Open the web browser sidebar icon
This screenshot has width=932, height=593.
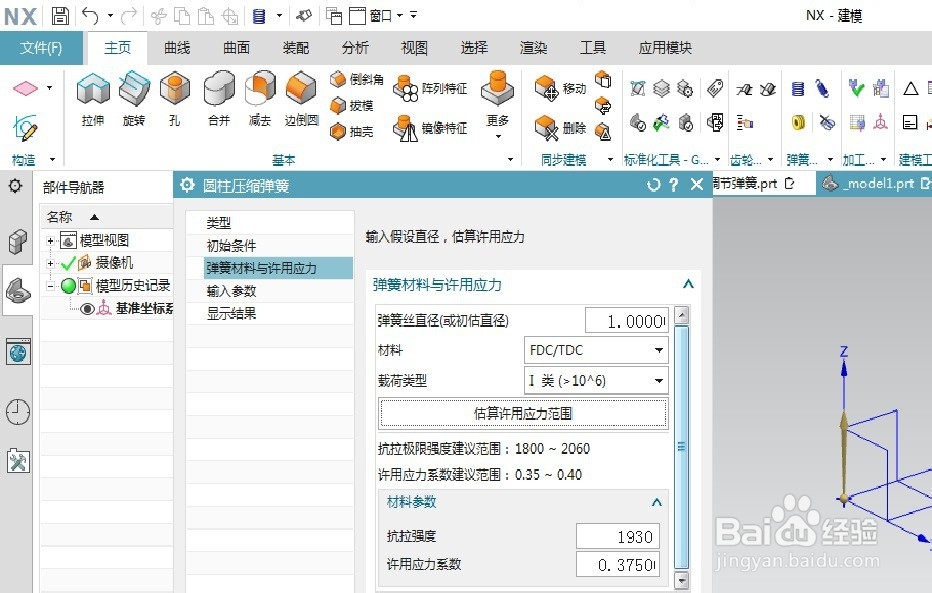coord(18,352)
